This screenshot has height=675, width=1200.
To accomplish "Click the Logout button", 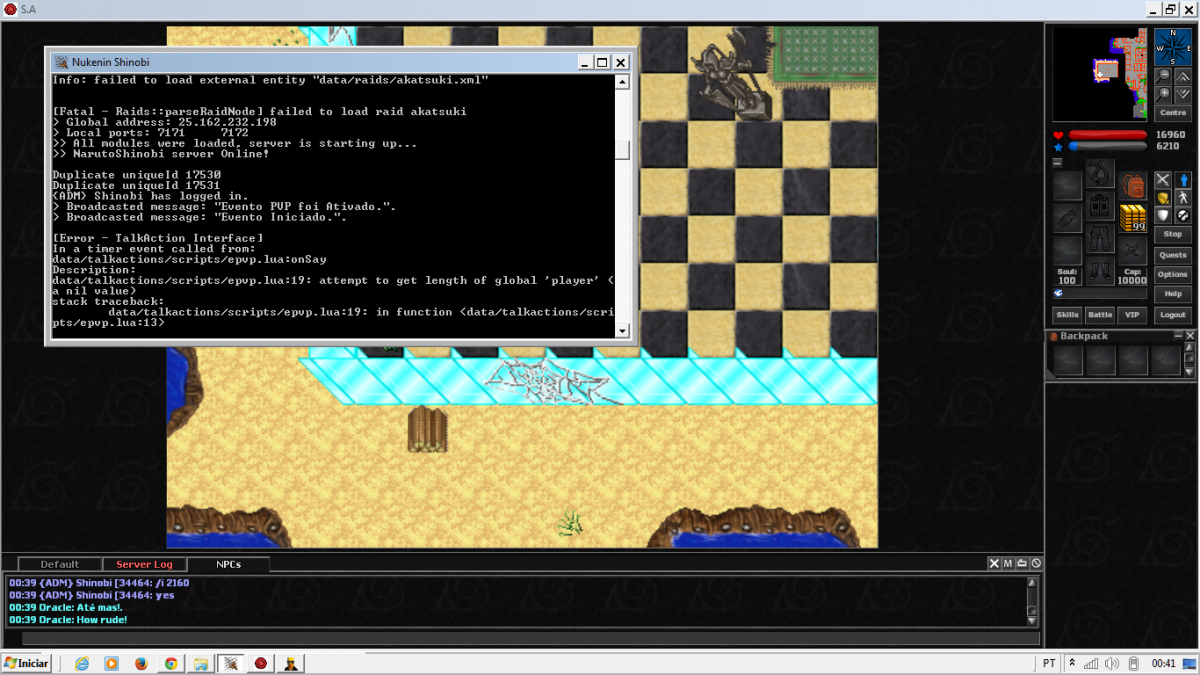I will (1172, 315).
